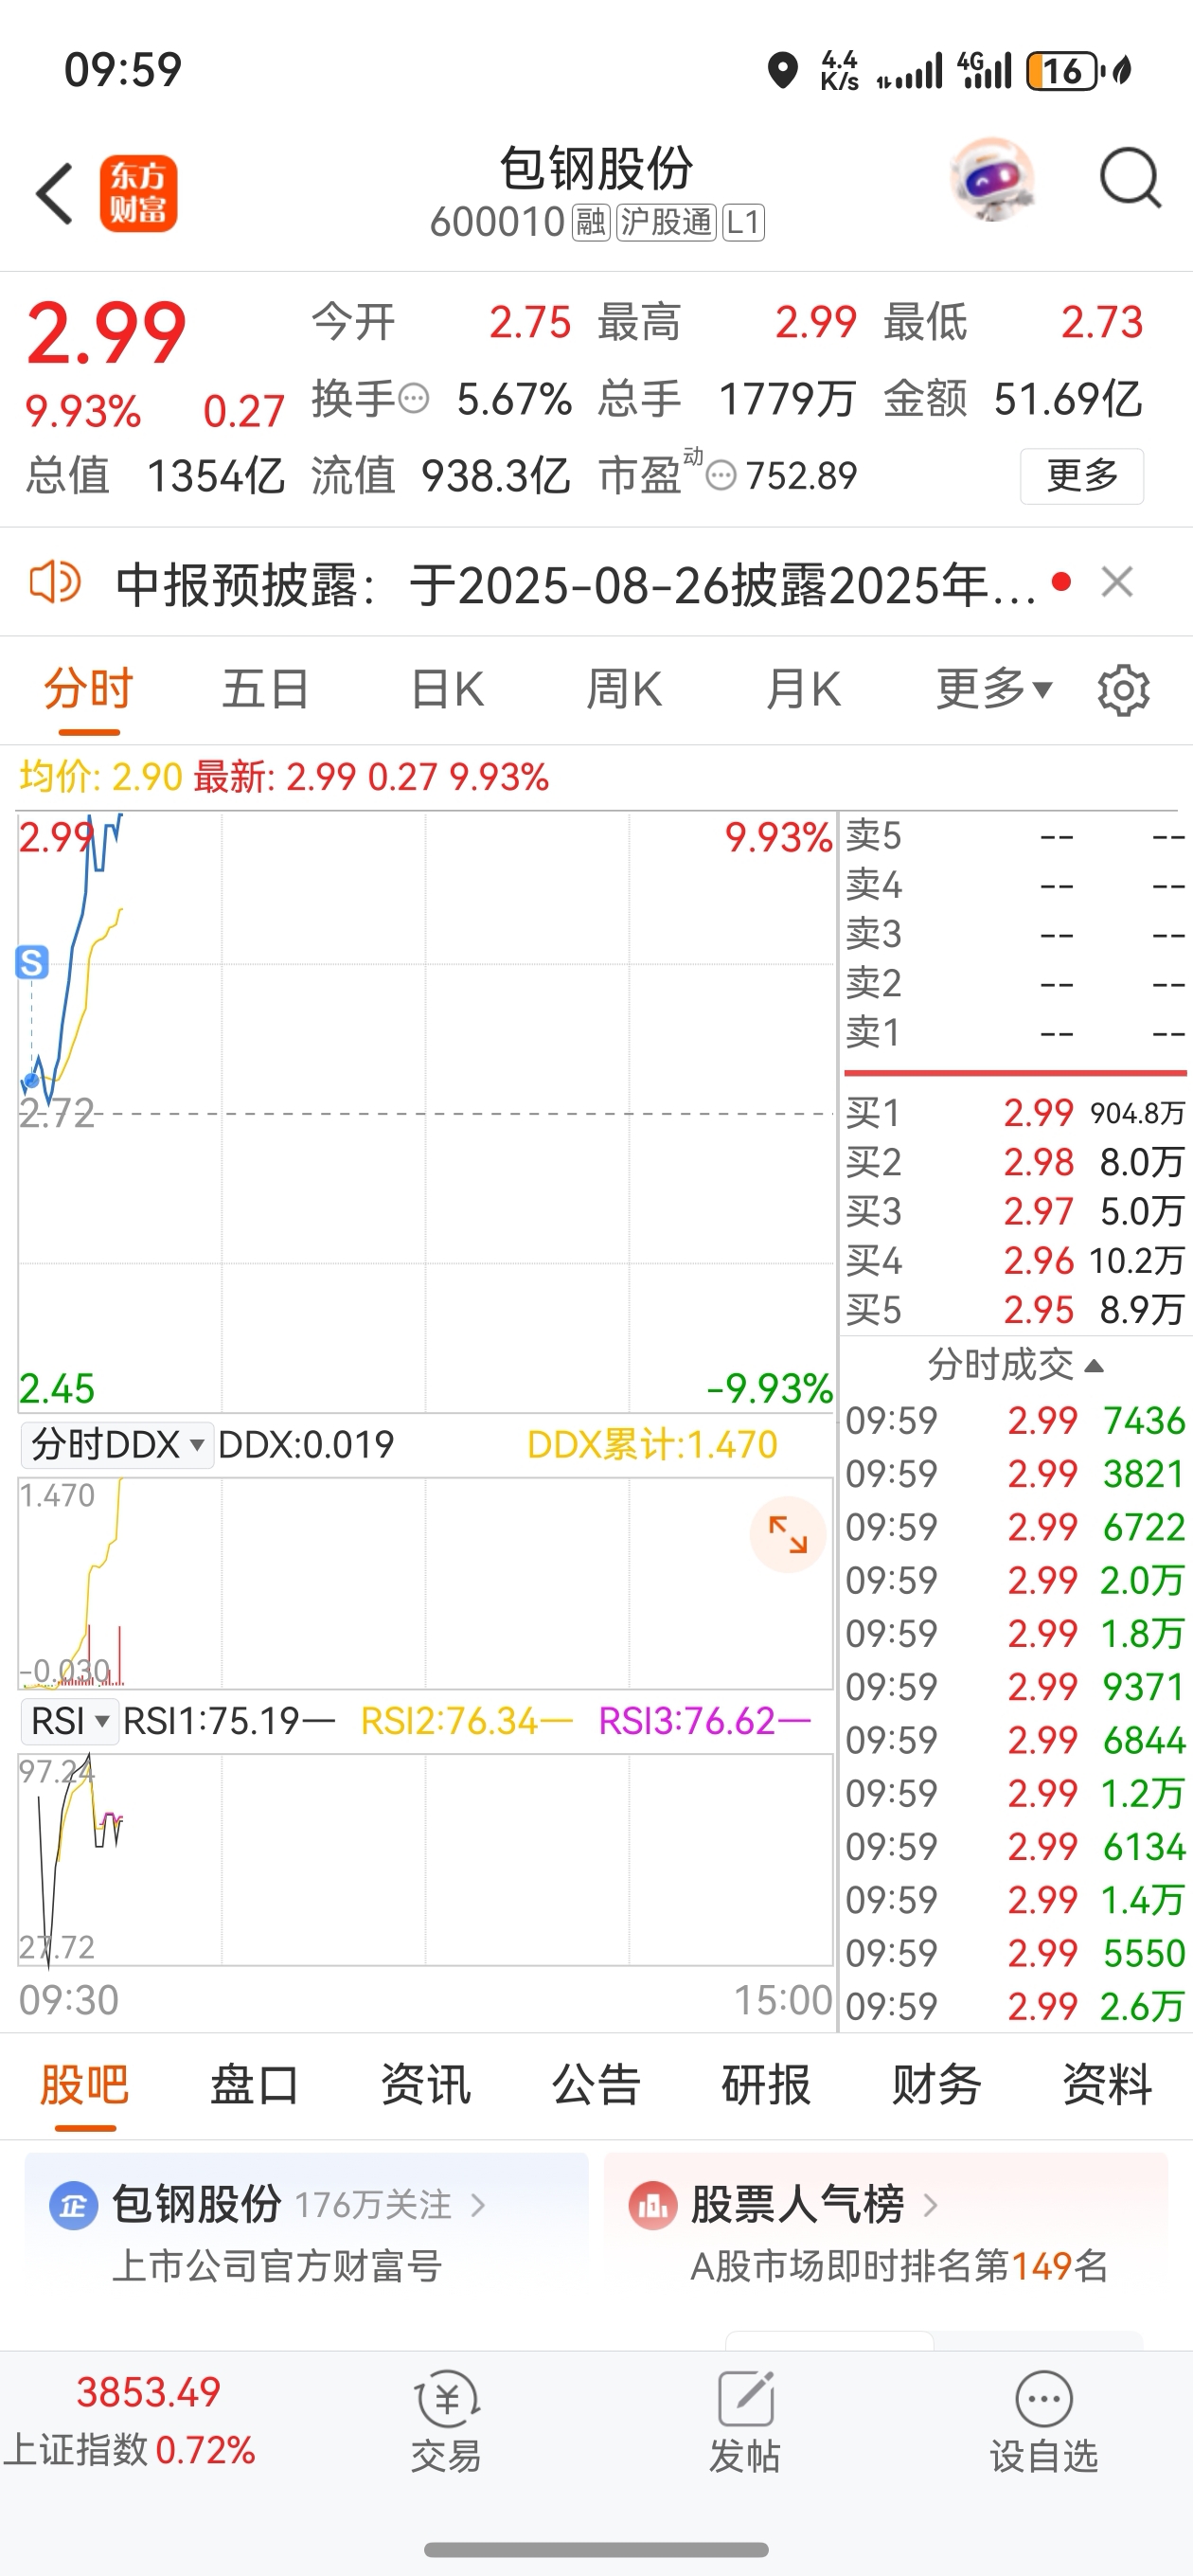The width and height of the screenshot is (1193, 2576).
Task: Tap the 设自选 dots icon
Action: point(1044,2398)
